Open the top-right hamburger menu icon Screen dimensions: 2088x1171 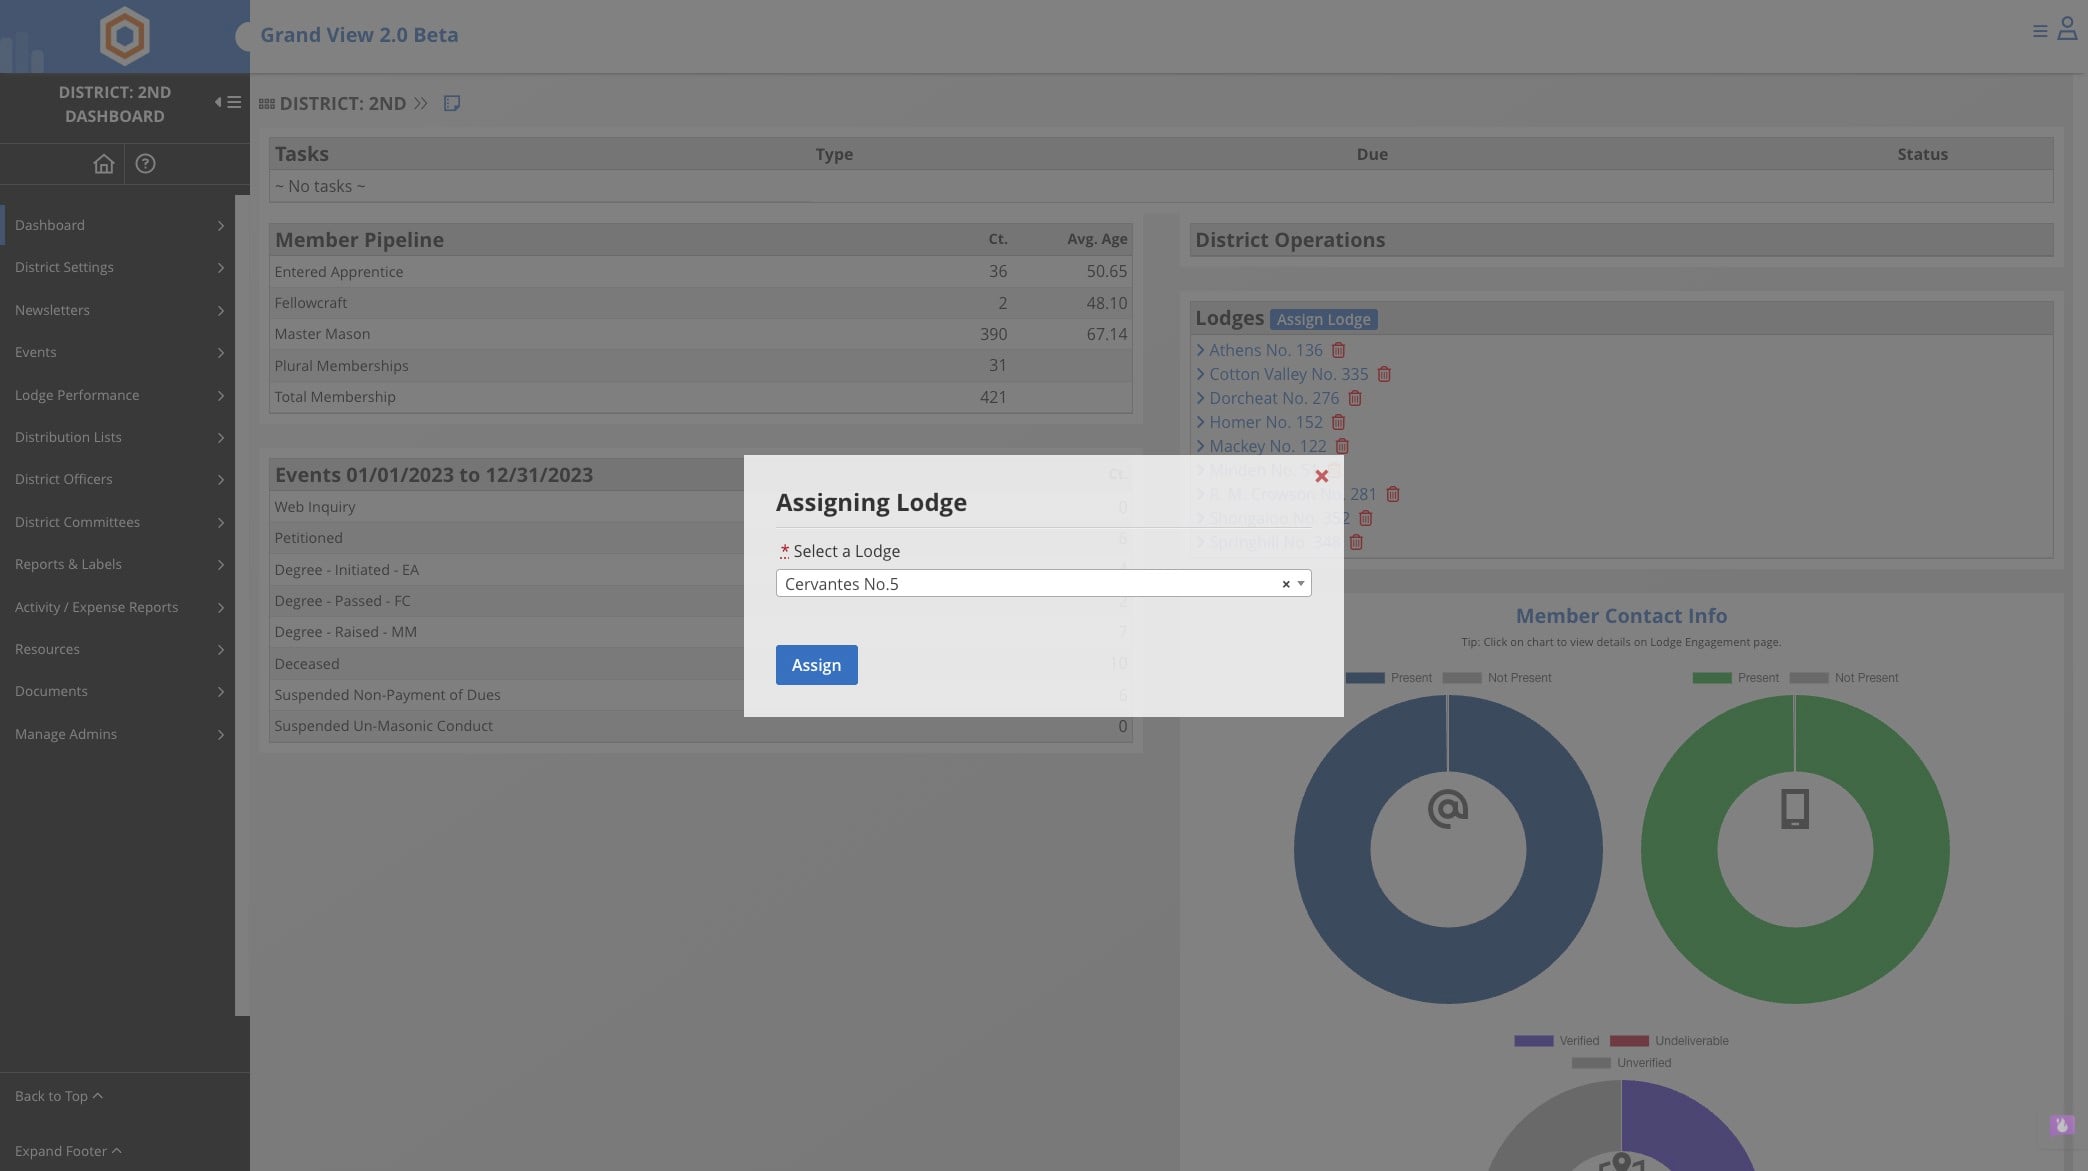(x=2040, y=31)
